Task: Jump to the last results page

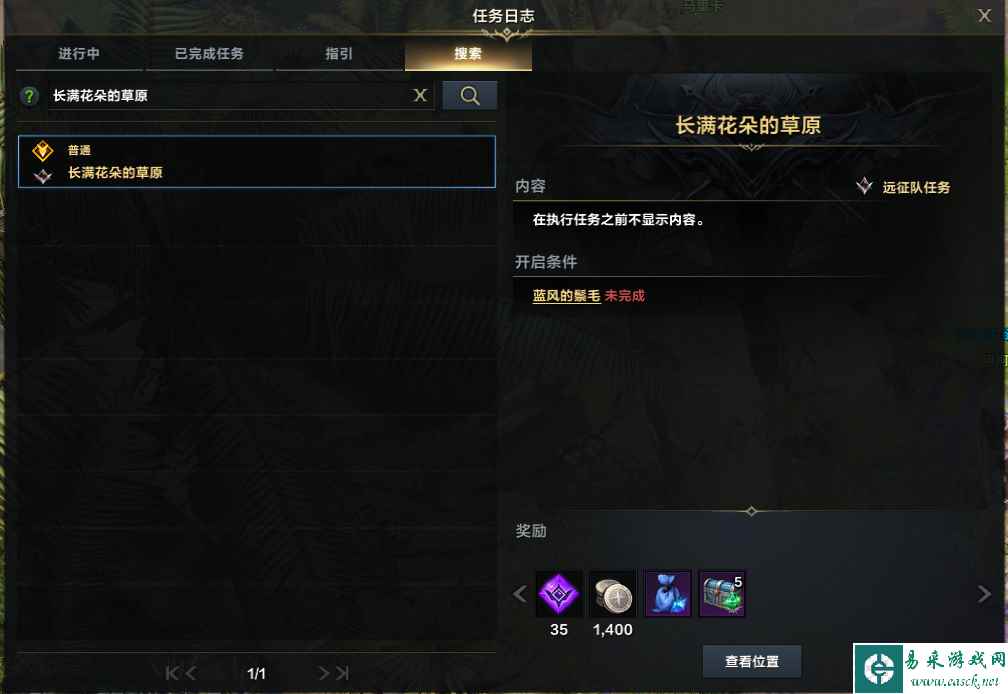Action: click(x=343, y=673)
